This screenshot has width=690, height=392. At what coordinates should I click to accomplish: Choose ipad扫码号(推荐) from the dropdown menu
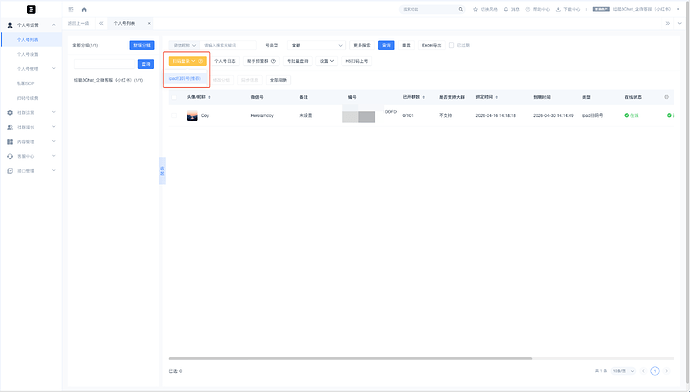pos(185,78)
